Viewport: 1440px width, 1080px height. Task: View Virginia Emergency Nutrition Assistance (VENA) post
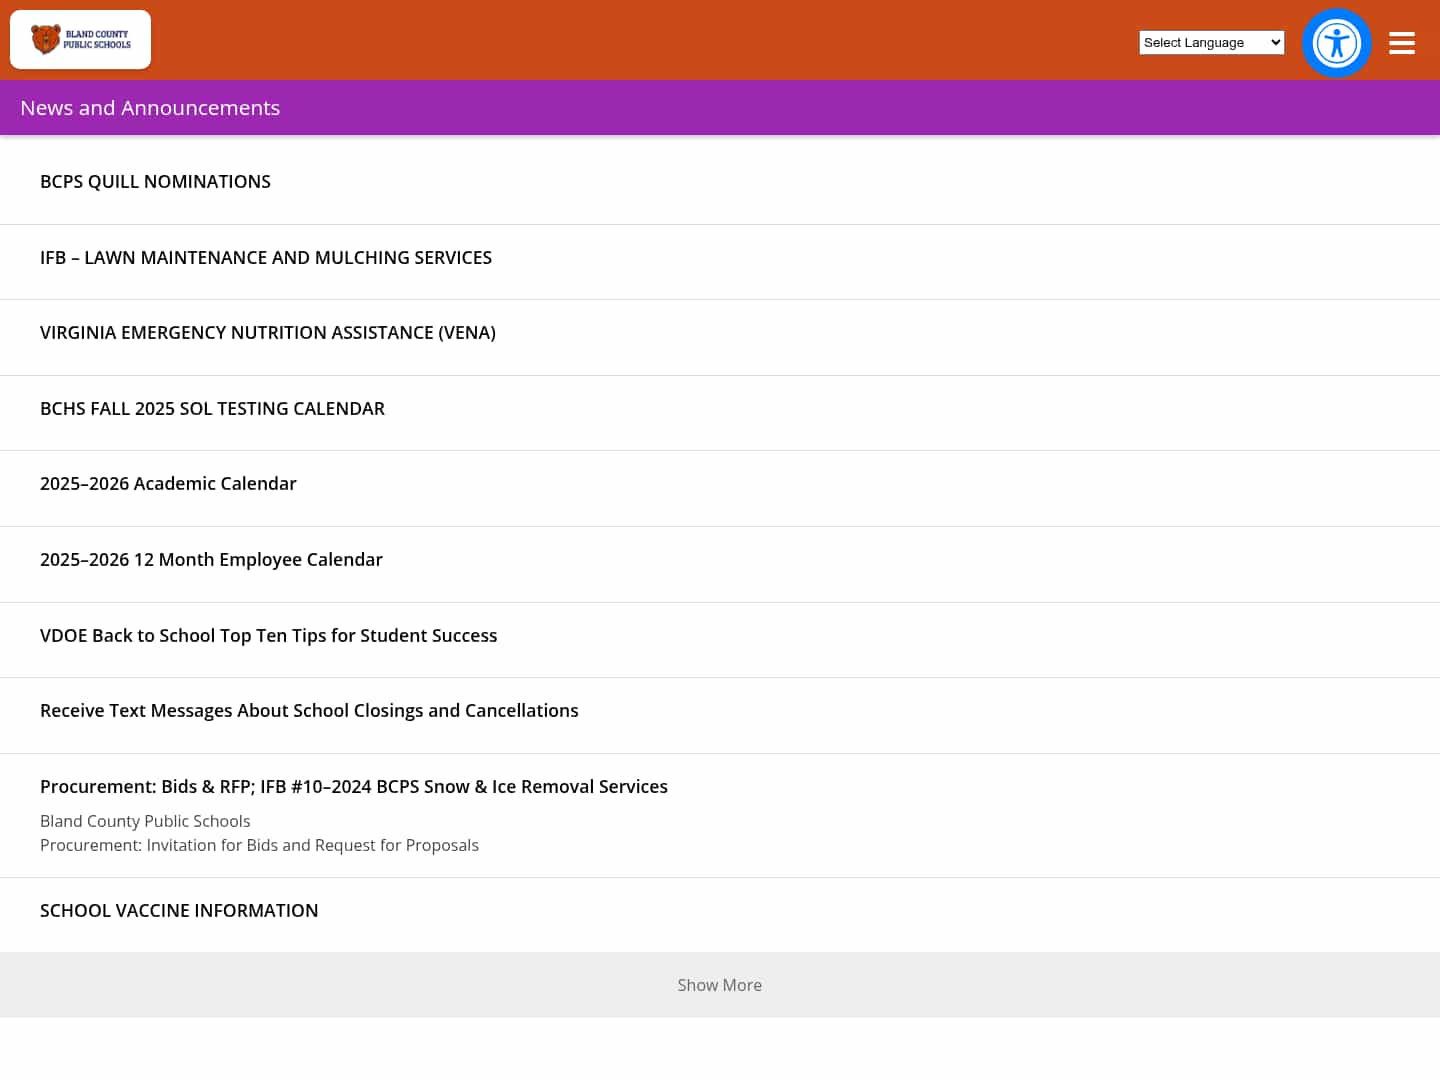tap(268, 333)
